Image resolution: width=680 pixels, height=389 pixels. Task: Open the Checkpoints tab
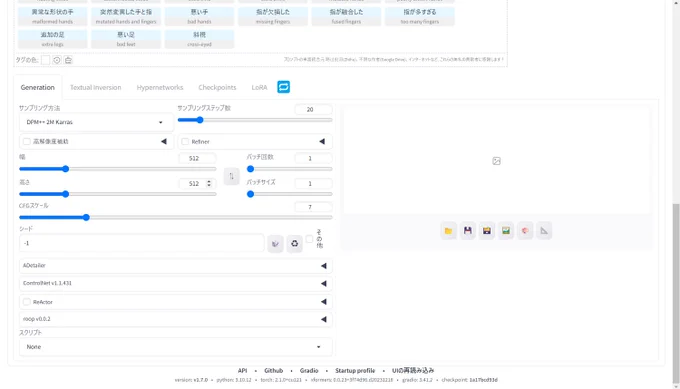pos(217,87)
